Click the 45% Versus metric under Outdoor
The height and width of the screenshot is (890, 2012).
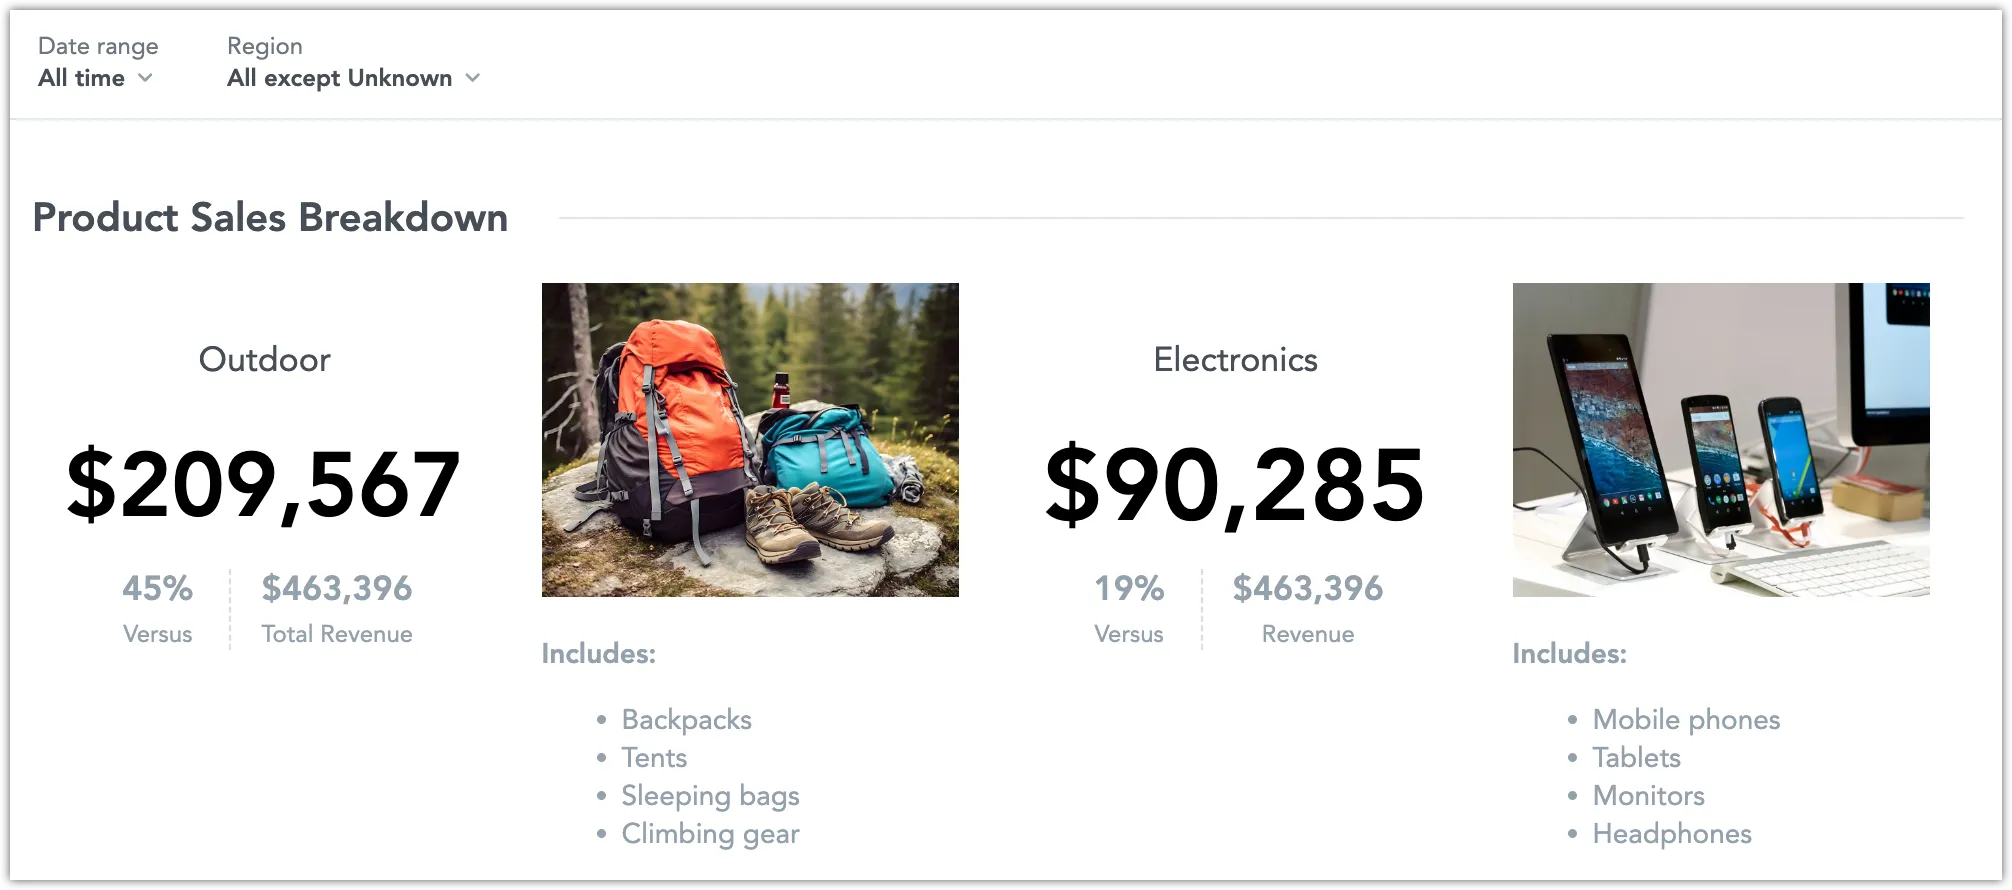coord(157,589)
